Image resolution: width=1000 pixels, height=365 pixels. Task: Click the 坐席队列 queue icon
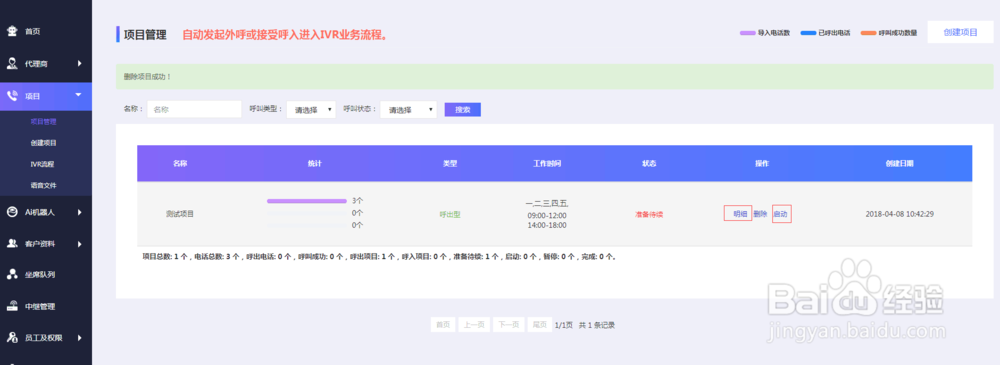(x=12, y=274)
